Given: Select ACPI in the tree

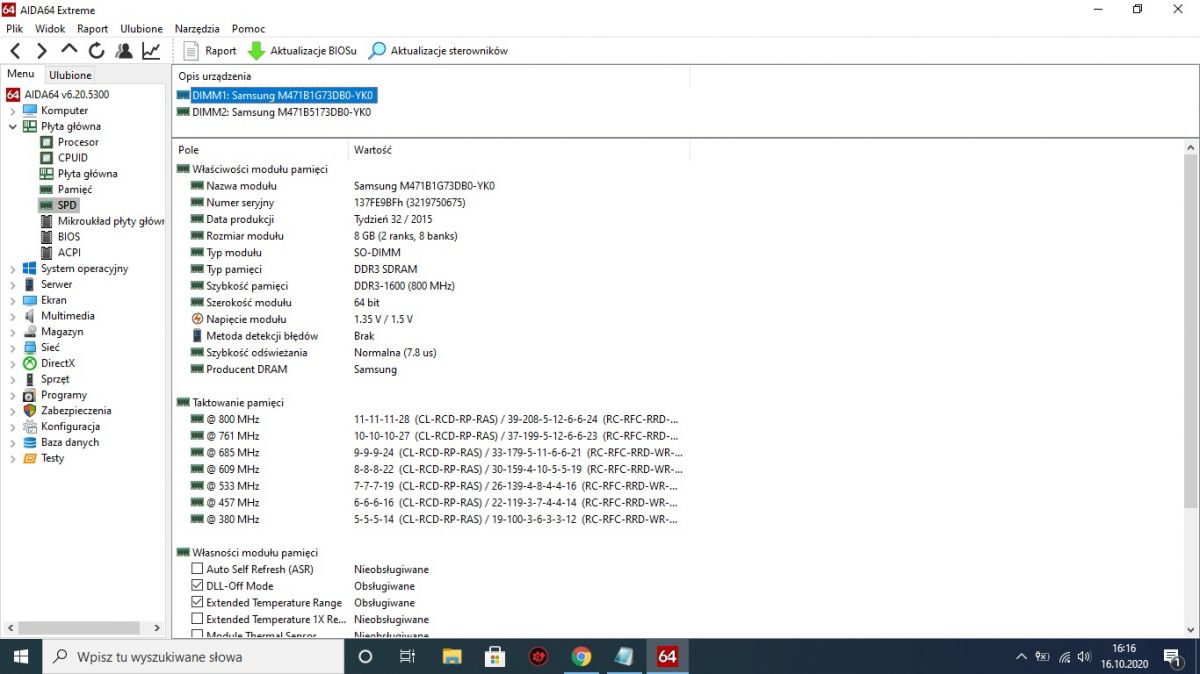Looking at the screenshot, I should pos(69,252).
